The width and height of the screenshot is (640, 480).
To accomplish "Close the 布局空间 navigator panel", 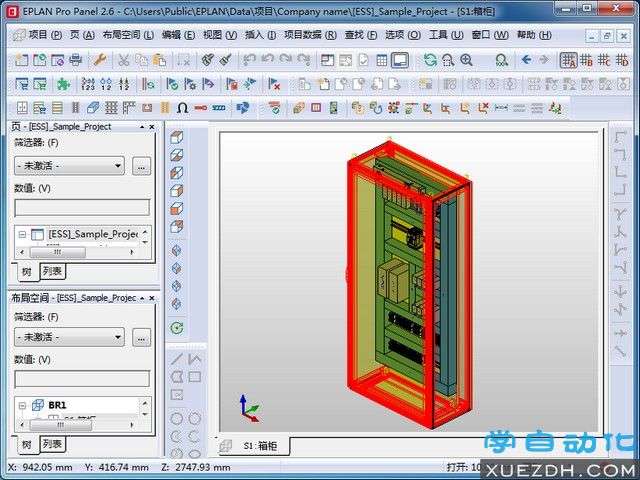I will coord(151,298).
